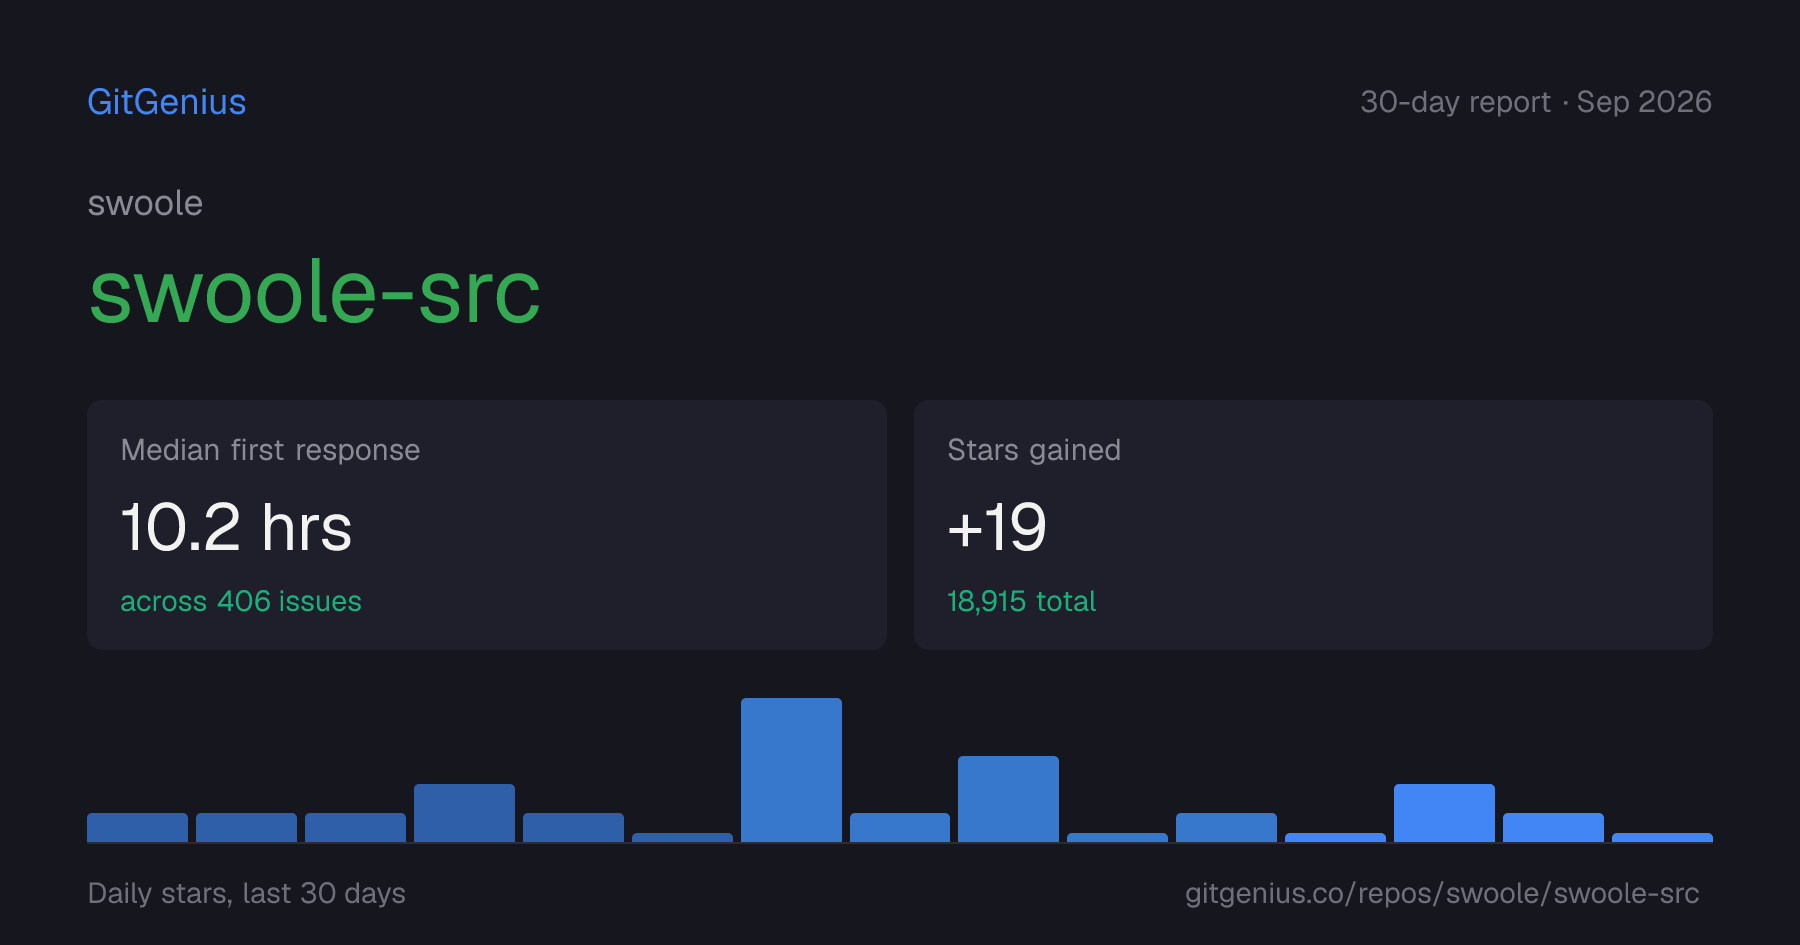
Task: Open the Median first response card
Action: pyautogui.click(x=487, y=525)
